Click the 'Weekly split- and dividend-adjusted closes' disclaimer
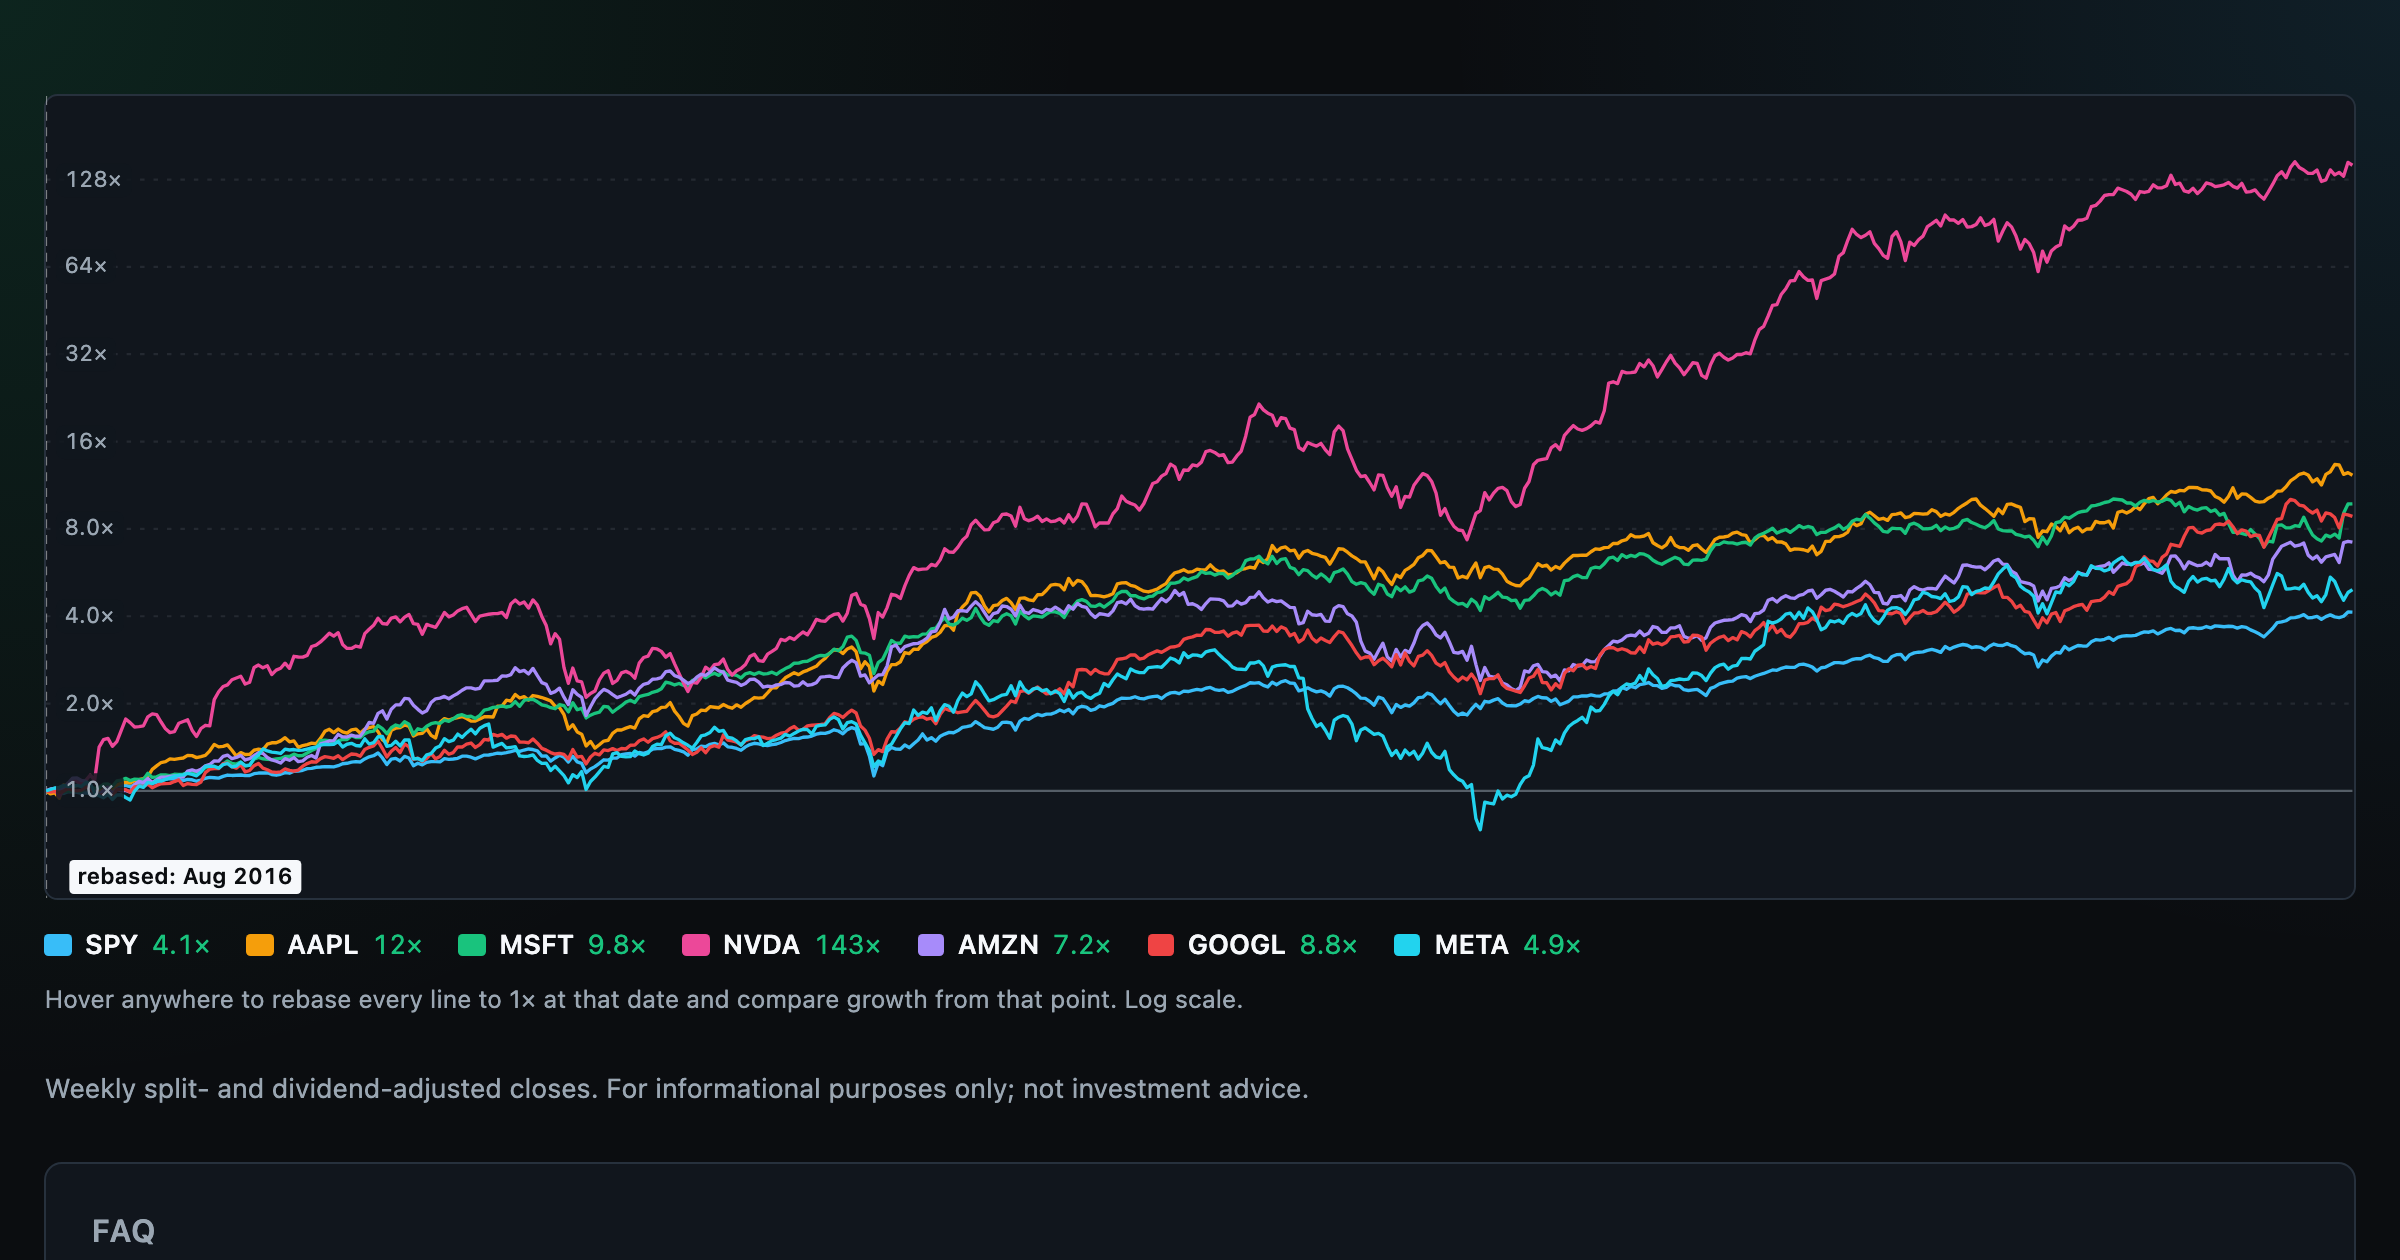 tap(677, 1089)
